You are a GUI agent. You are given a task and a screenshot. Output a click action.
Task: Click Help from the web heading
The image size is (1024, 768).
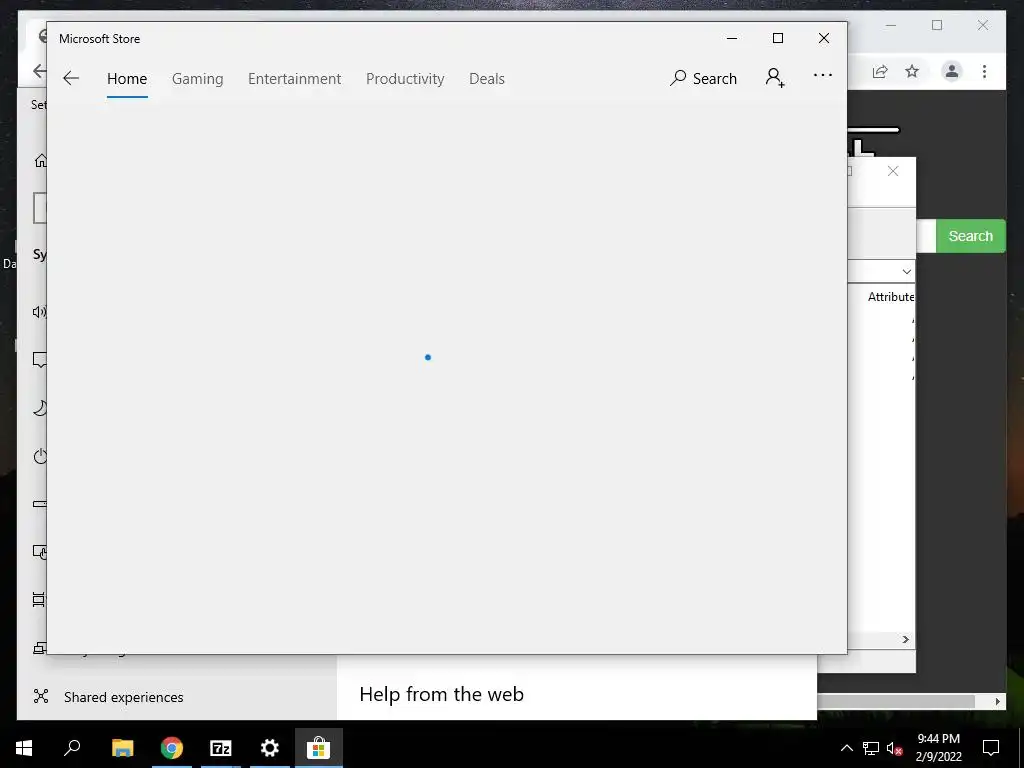441,694
